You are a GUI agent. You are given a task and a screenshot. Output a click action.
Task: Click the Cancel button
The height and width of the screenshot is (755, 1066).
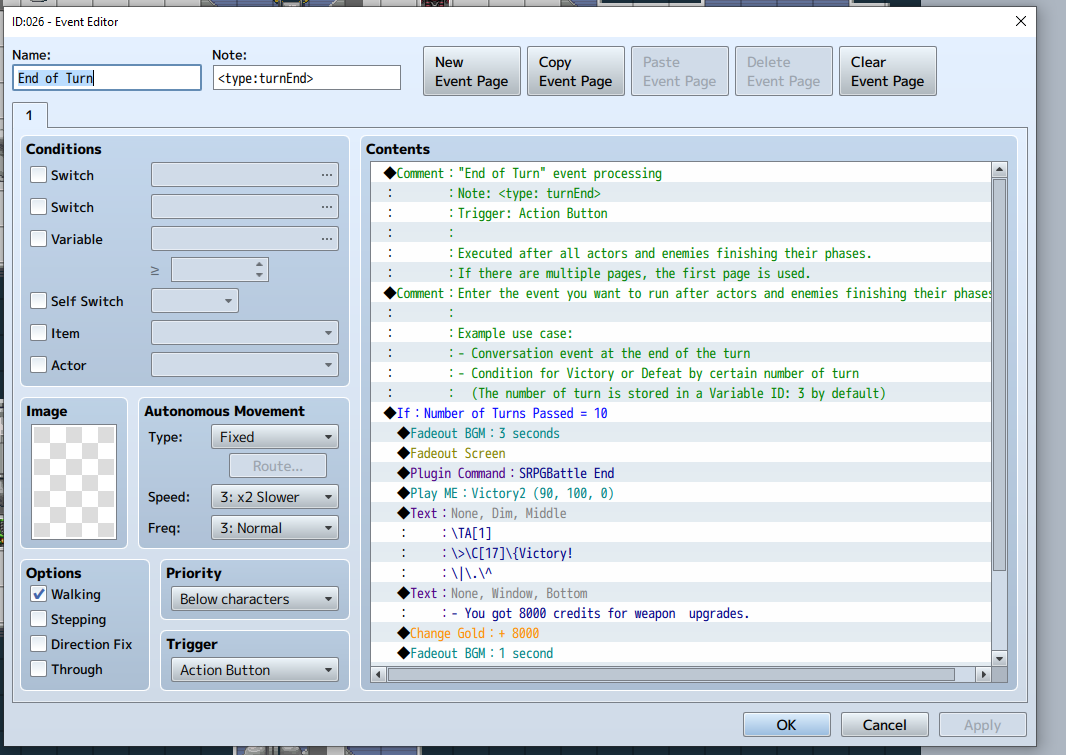click(884, 724)
